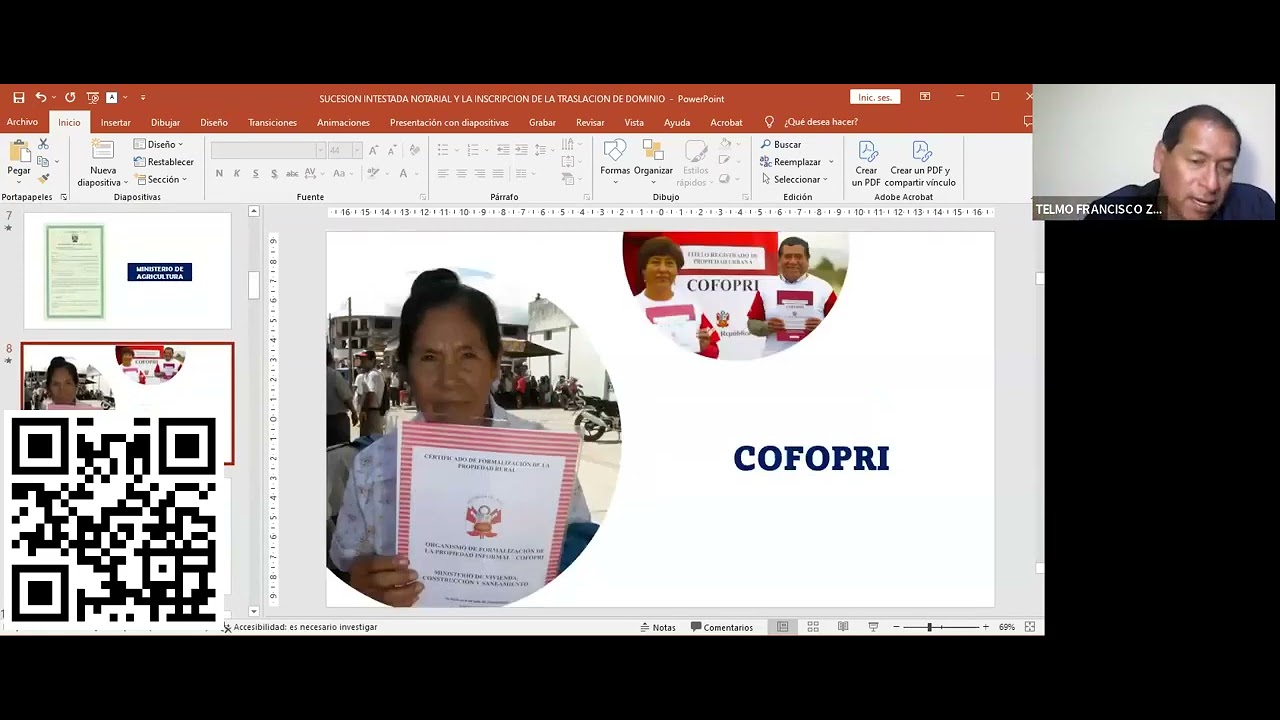1280x720 pixels.
Task: Center-align the paragraph text
Action: [461, 173]
